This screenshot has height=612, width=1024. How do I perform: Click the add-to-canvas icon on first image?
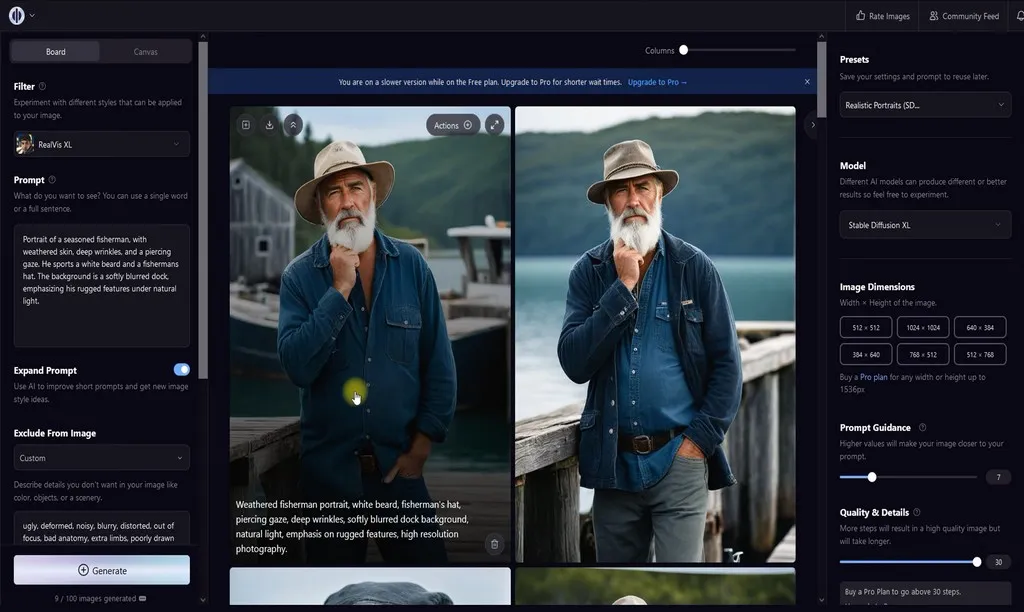click(246, 125)
